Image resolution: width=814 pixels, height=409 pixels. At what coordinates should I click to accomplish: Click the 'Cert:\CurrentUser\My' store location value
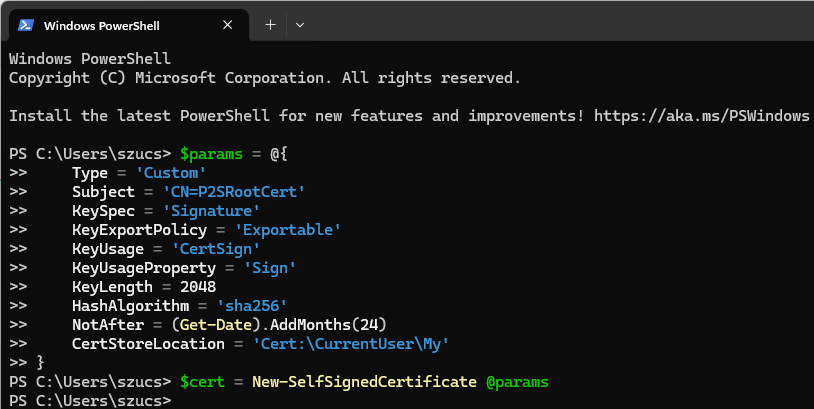click(351, 343)
